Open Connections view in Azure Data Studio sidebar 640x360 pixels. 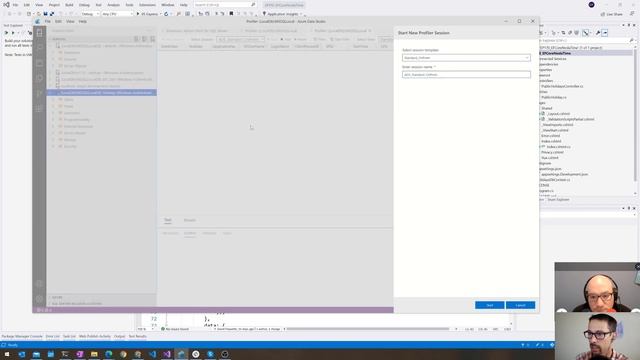tap(40, 33)
